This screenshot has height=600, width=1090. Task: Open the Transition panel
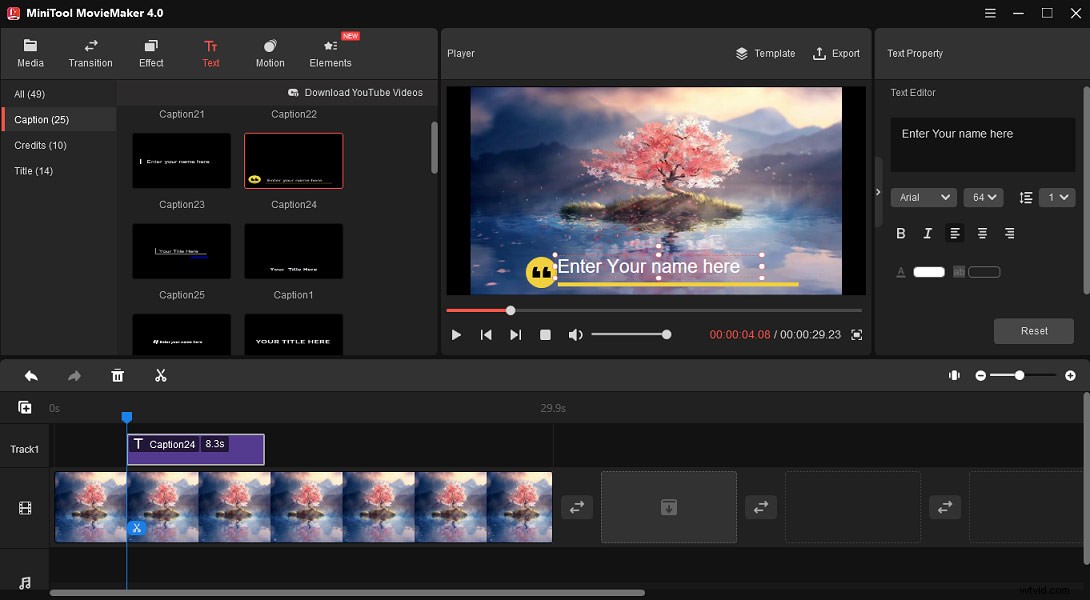[x=90, y=52]
